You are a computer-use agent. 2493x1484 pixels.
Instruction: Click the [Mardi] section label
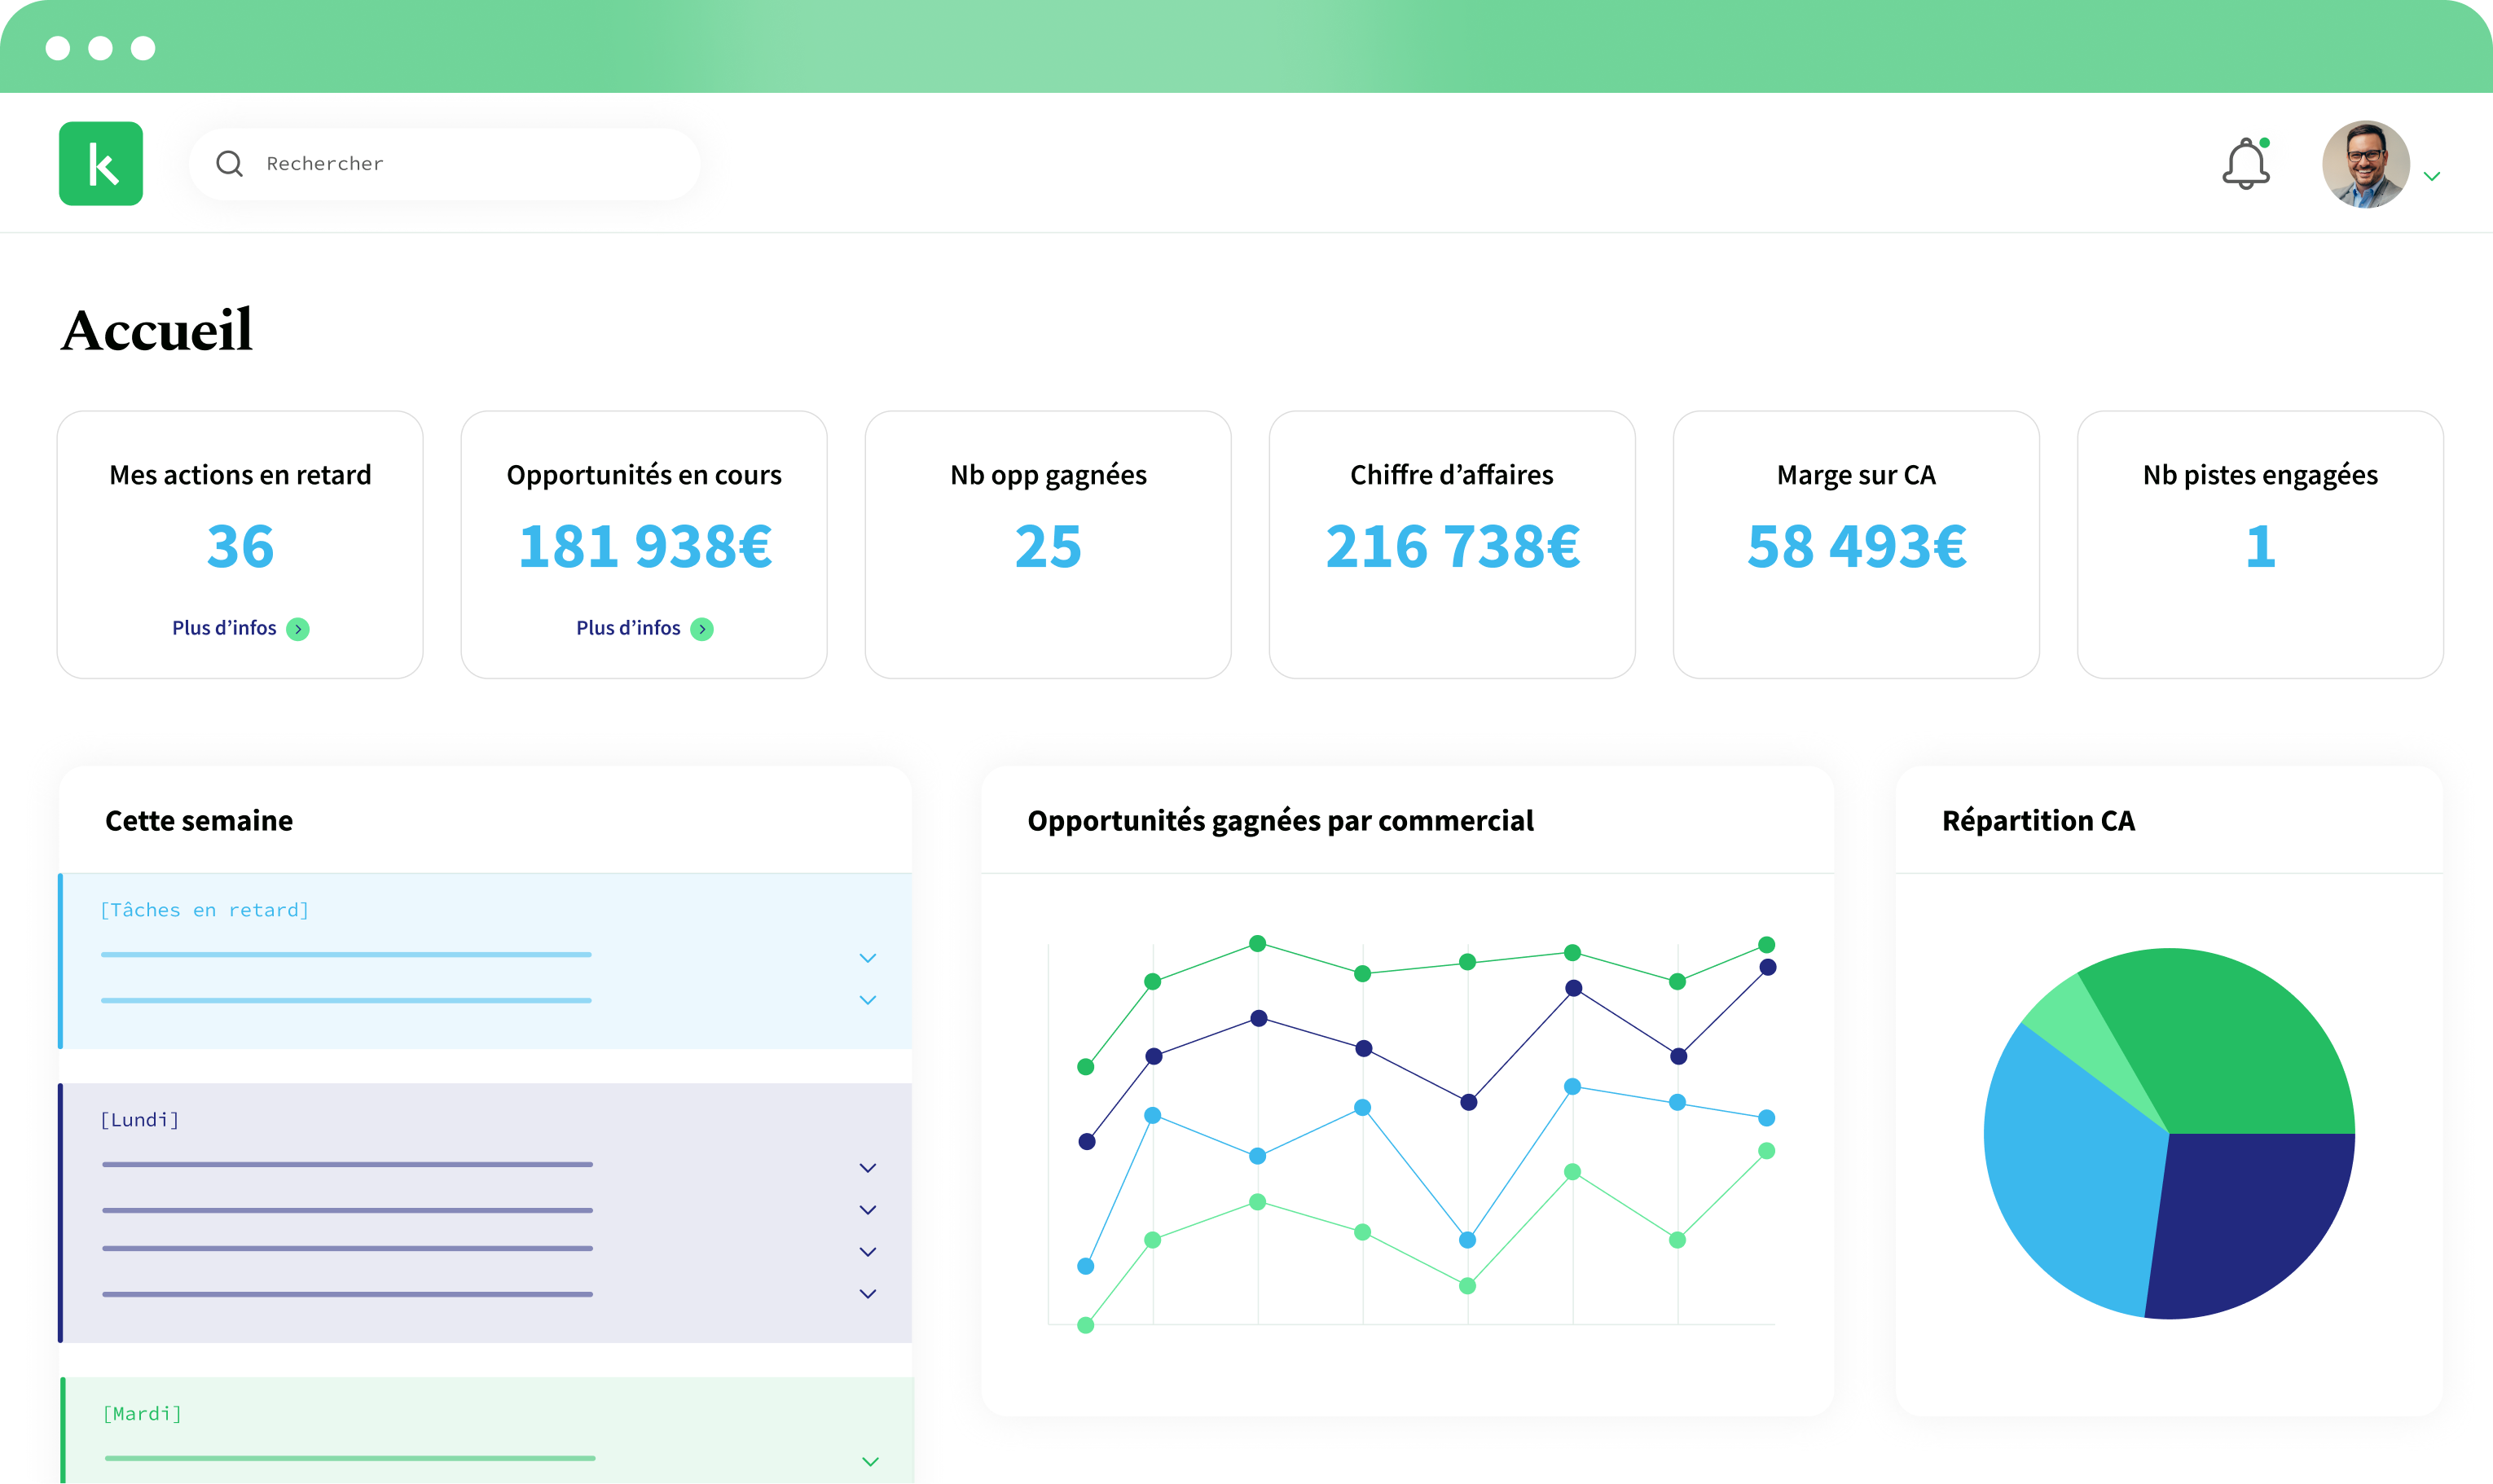click(142, 1414)
